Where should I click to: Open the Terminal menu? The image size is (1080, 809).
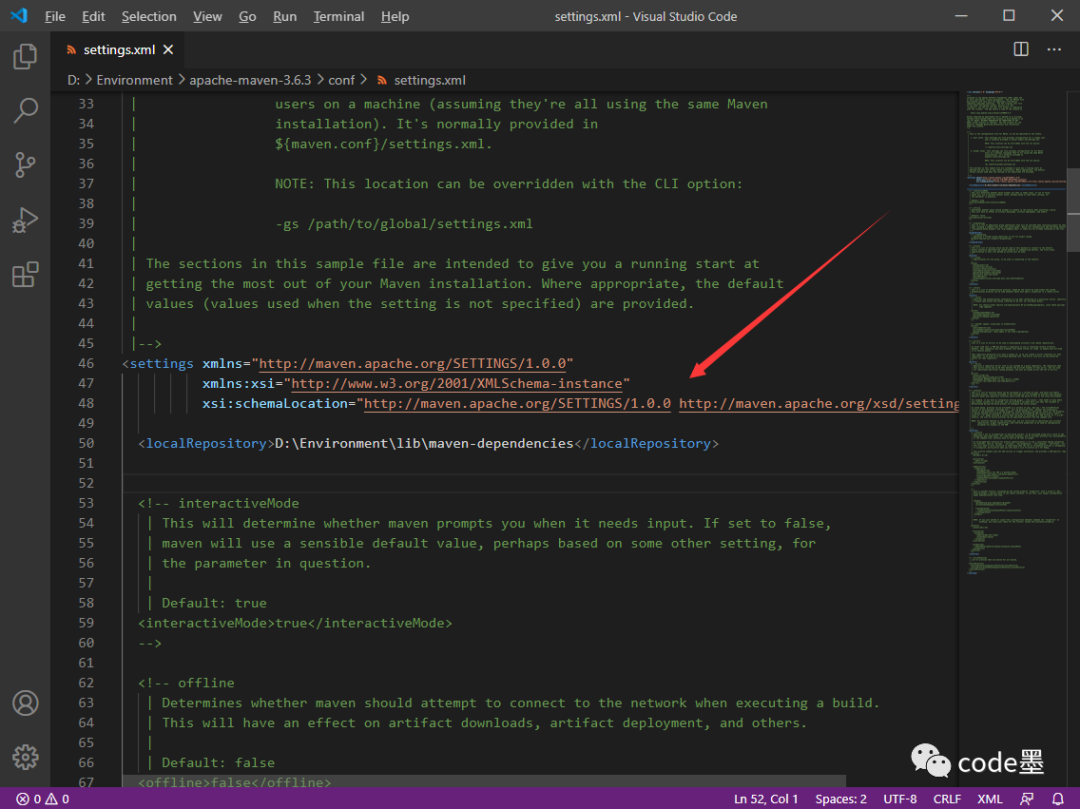click(338, 16)
